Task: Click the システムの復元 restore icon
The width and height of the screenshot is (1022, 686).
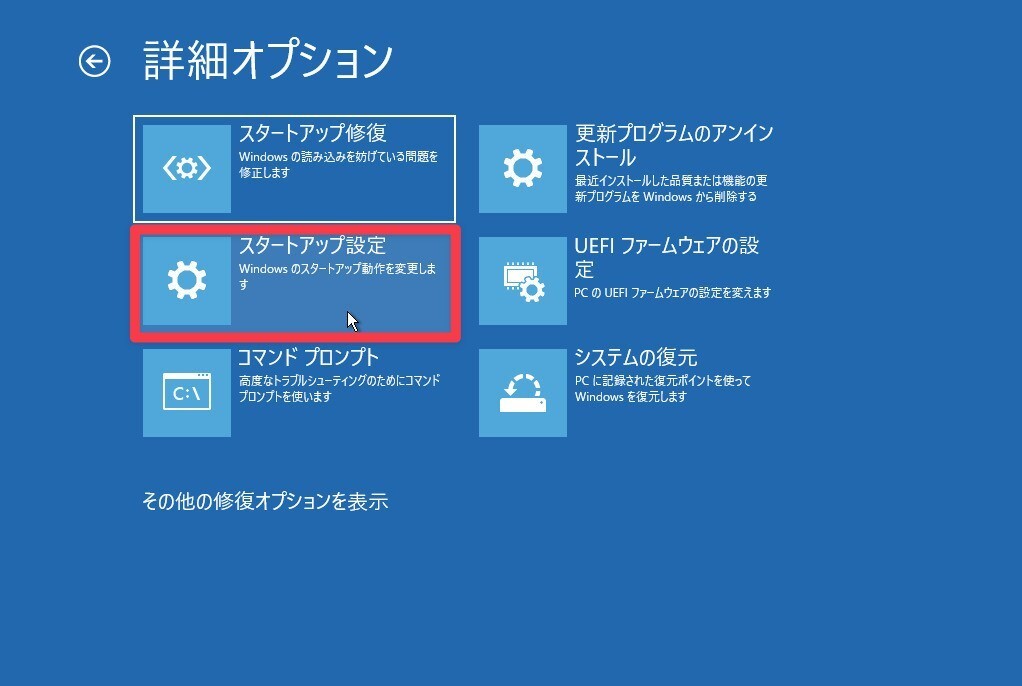Action: [523, 393]
